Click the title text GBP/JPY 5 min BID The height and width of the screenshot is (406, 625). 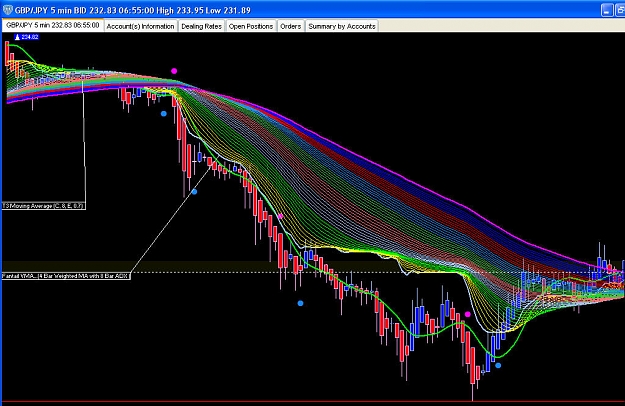pos(51,10)
